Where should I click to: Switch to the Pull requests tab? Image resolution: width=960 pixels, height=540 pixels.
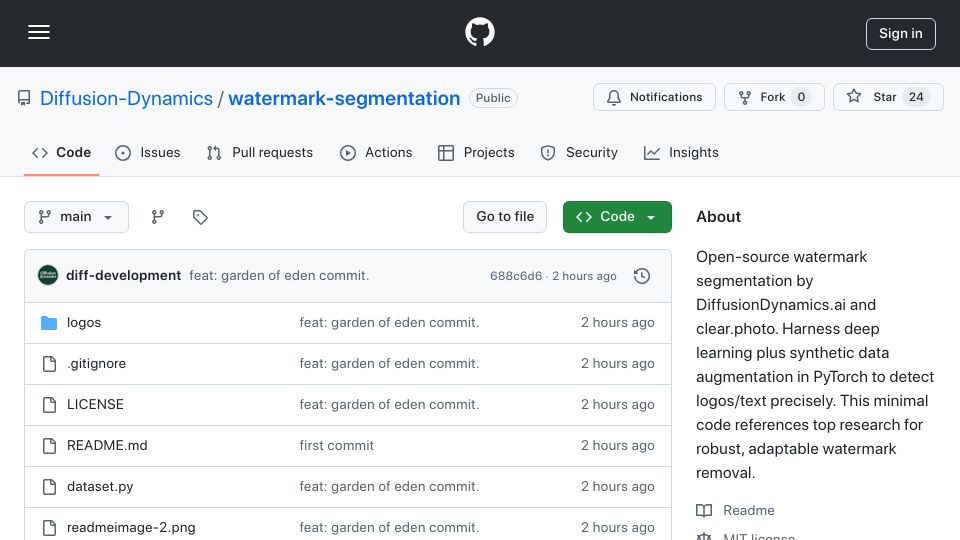coord(260,152)
